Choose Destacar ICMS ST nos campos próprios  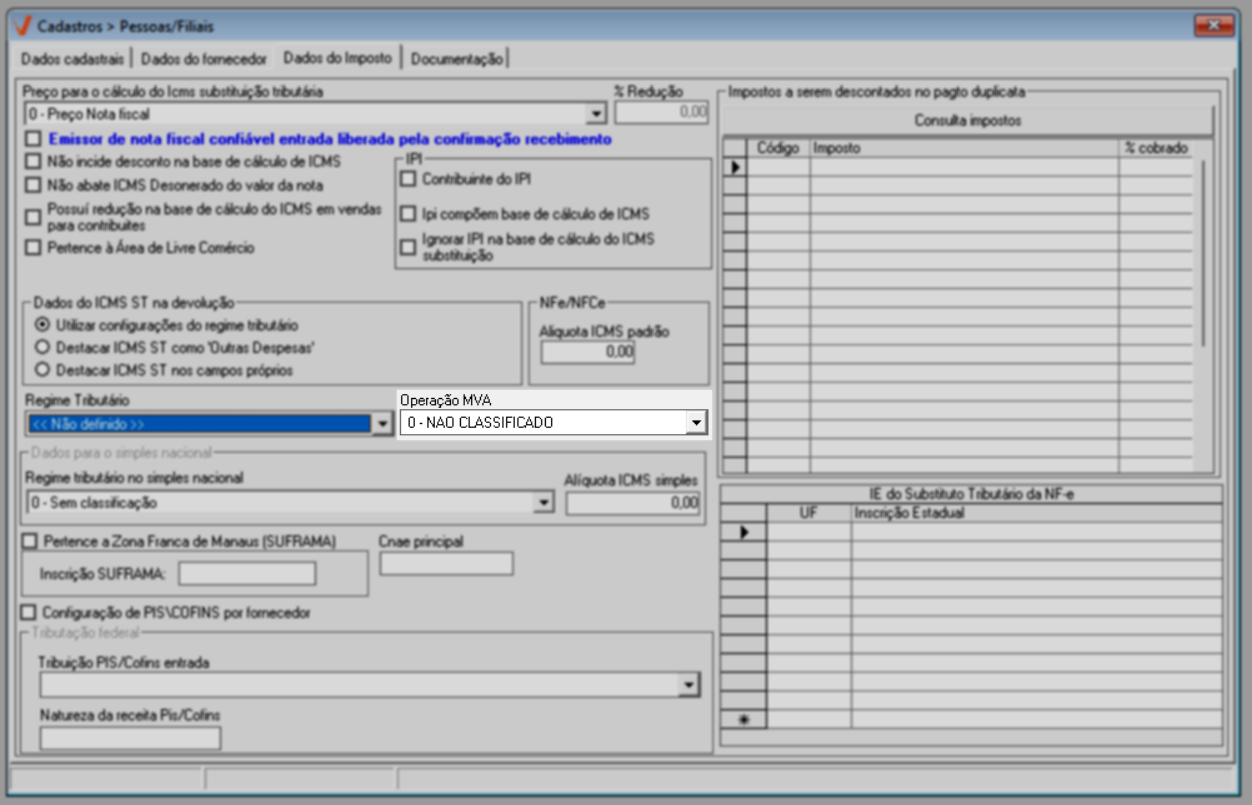pos(42,369)
